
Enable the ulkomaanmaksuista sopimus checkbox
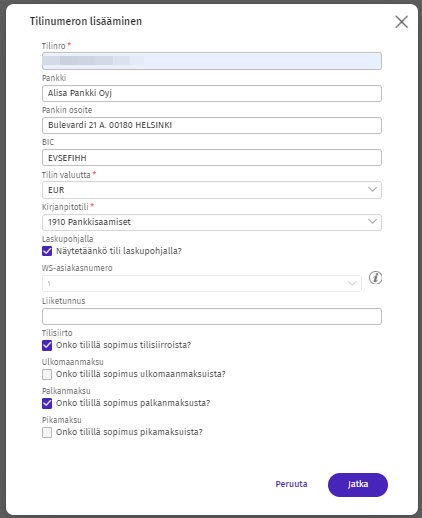click(47, 374)
